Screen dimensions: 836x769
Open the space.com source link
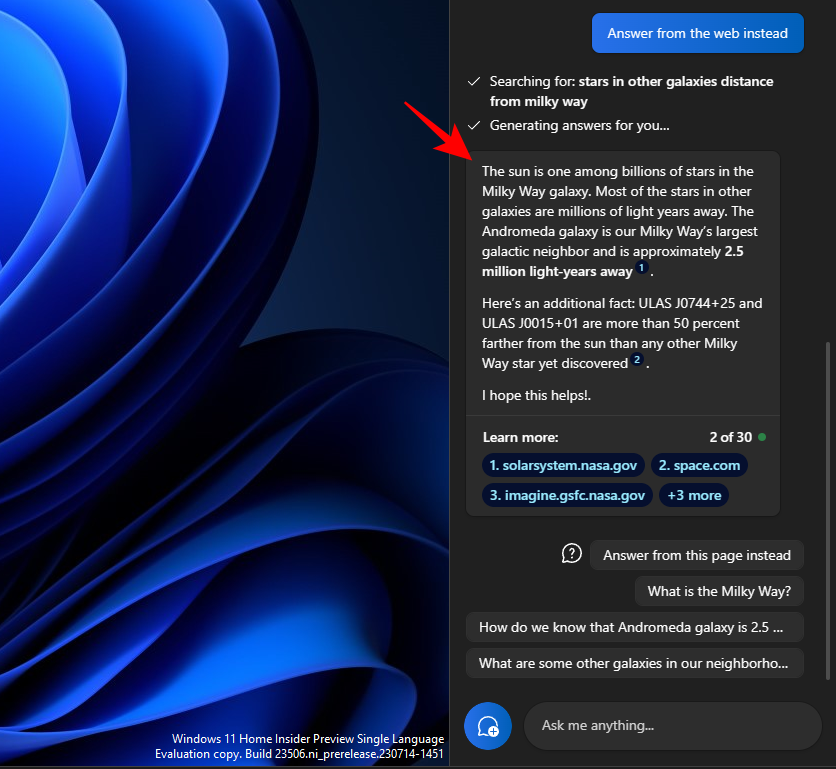tap(699, 465)
